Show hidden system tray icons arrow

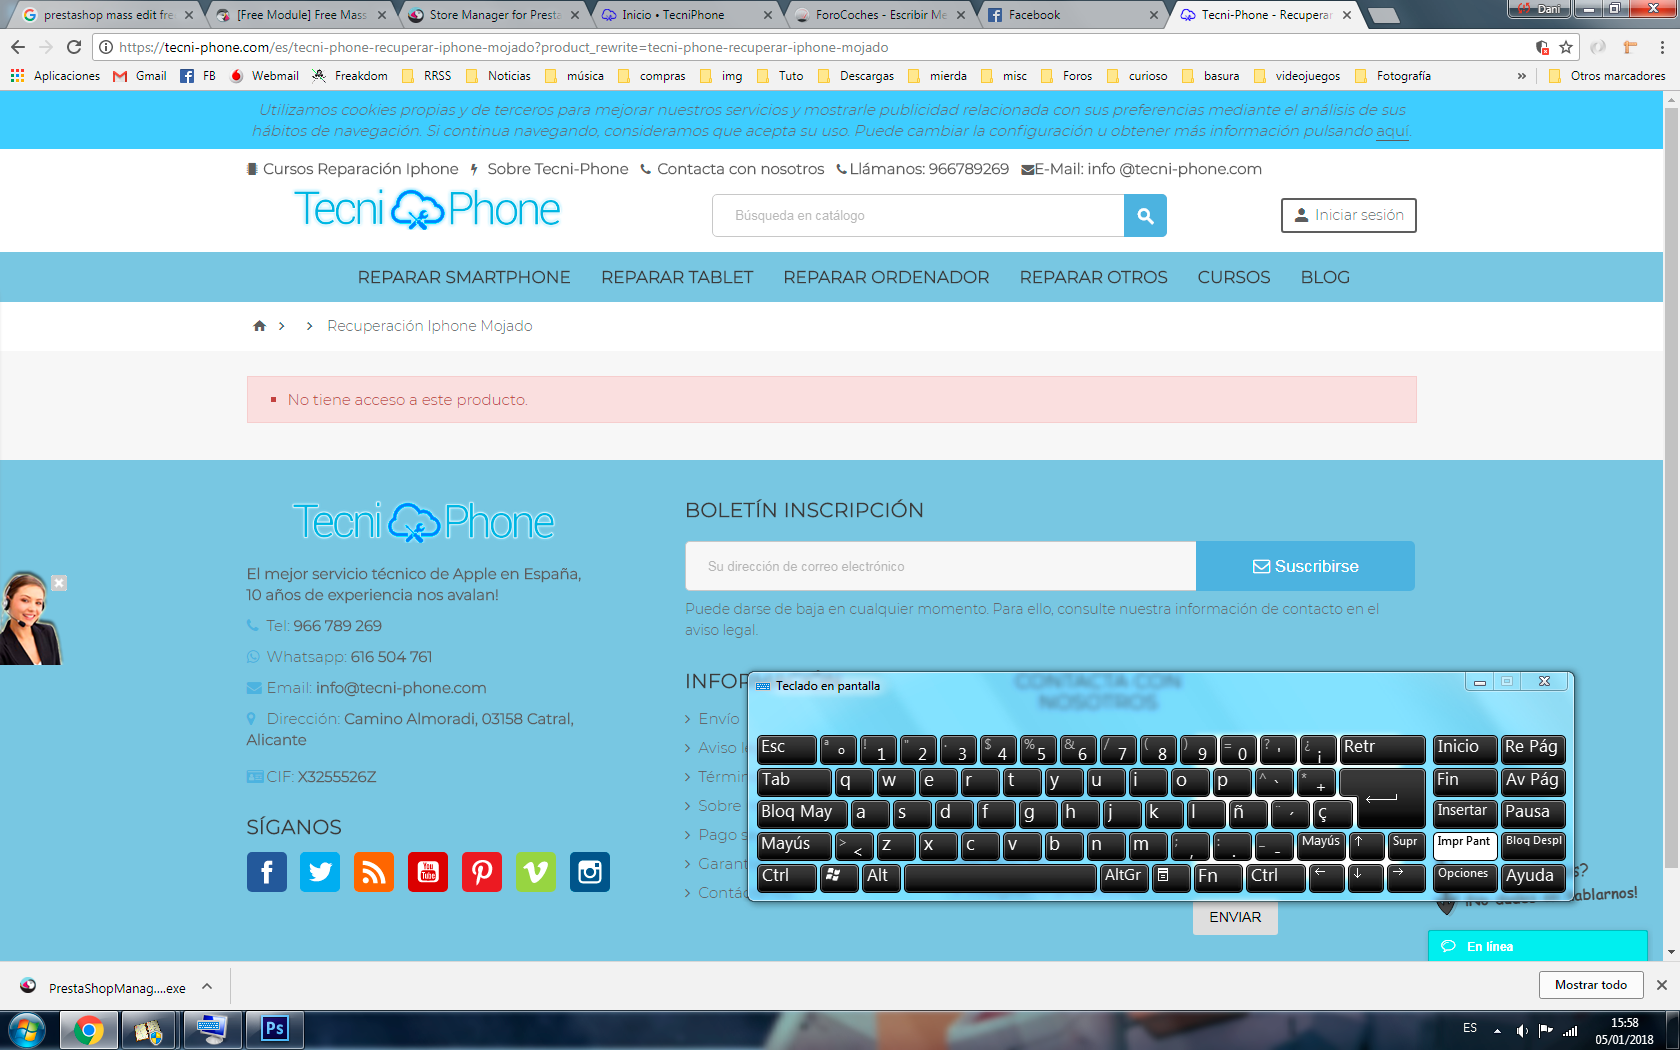pyautogui.click(x=1497, y=1030)
